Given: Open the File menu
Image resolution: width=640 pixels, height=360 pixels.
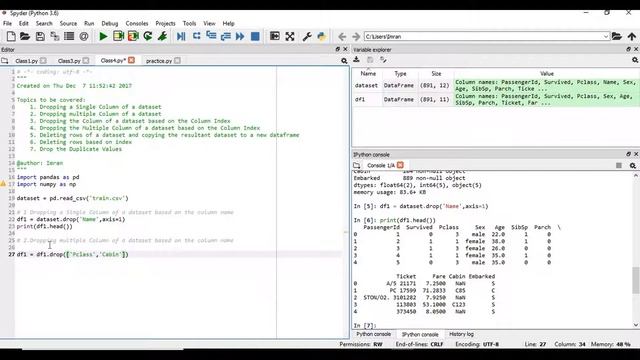Looking at the screenshot, I should coord(7,23).
